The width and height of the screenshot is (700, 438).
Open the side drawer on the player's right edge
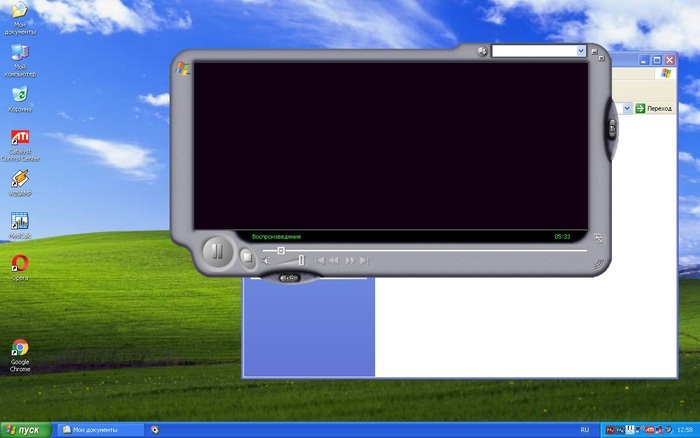pos(612,128)
